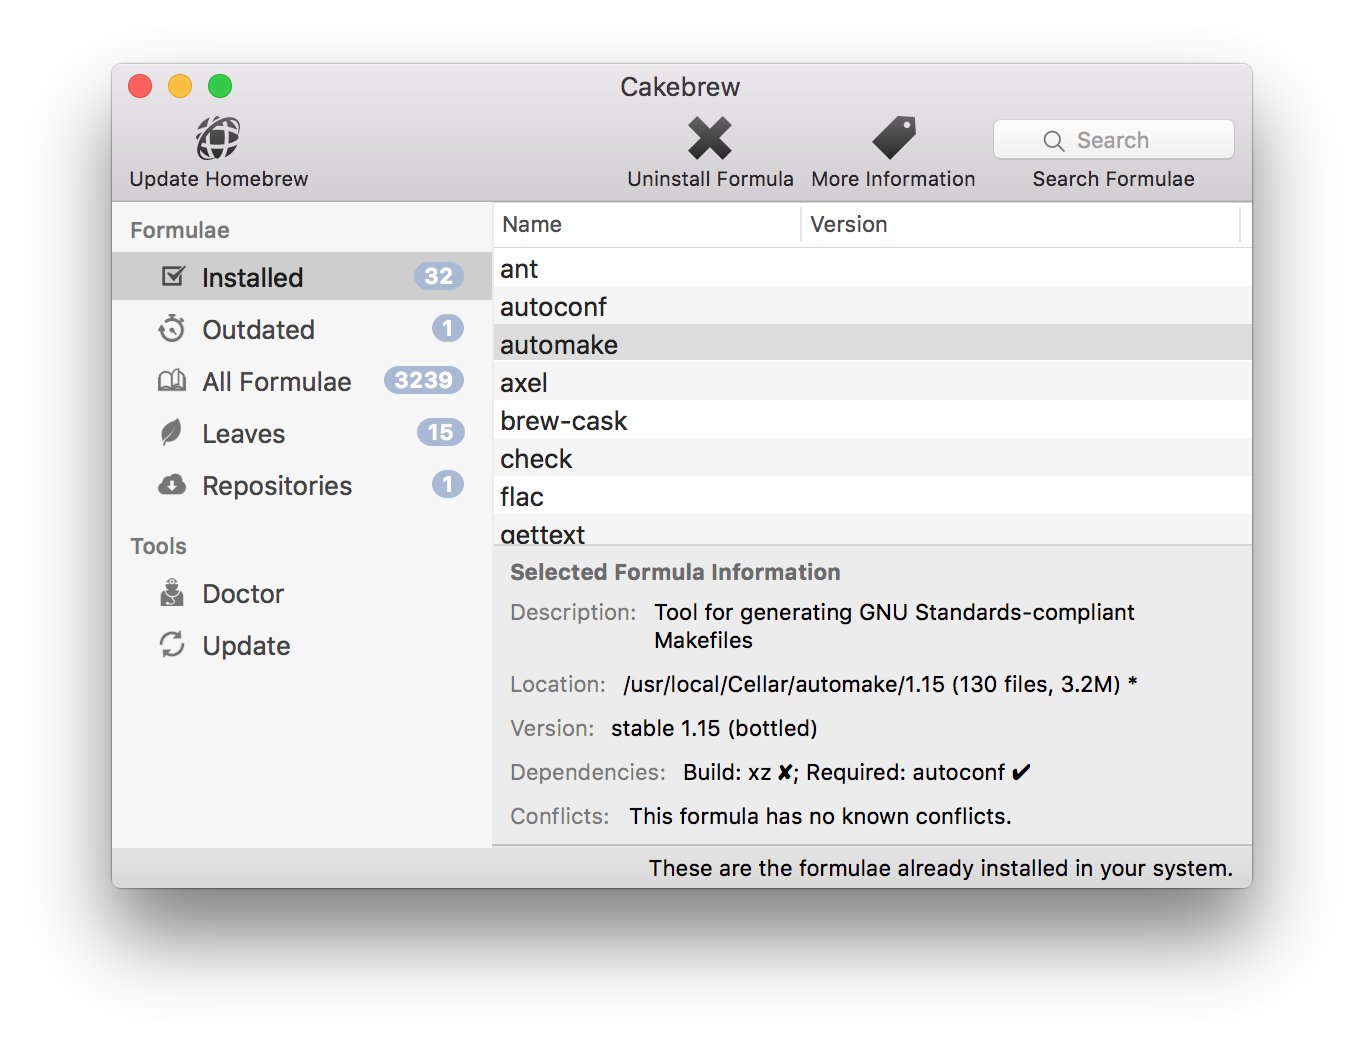Sort by the Name column header

click(x=647, y=225)
